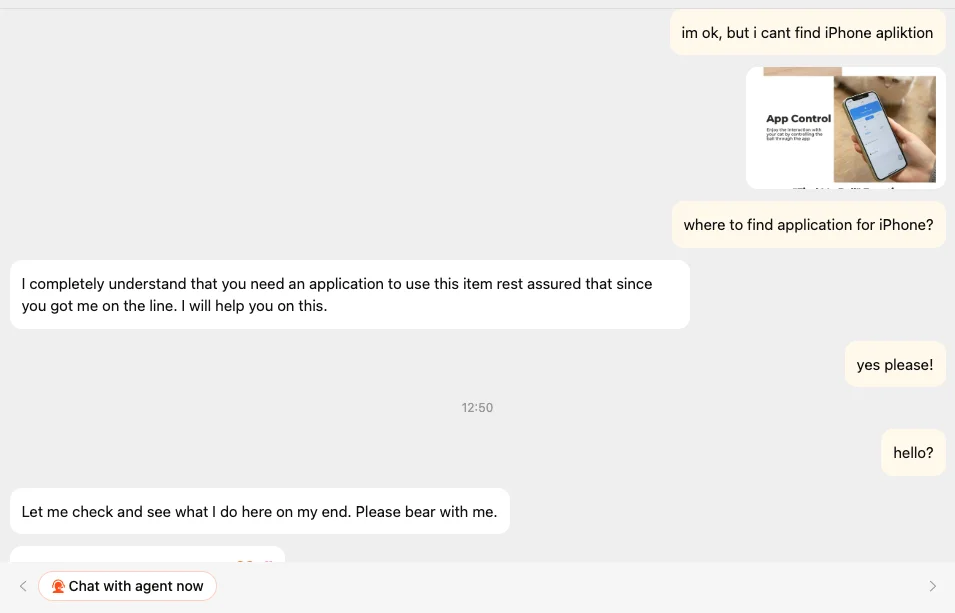Click the partially hidden message at the bottom

pos(147,554)
